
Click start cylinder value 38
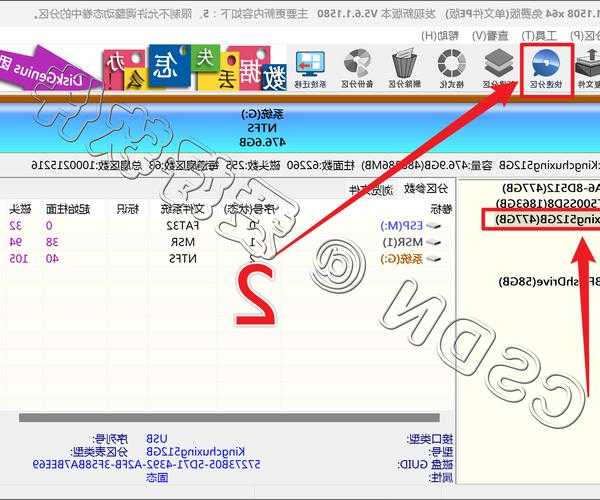(52, 243)
